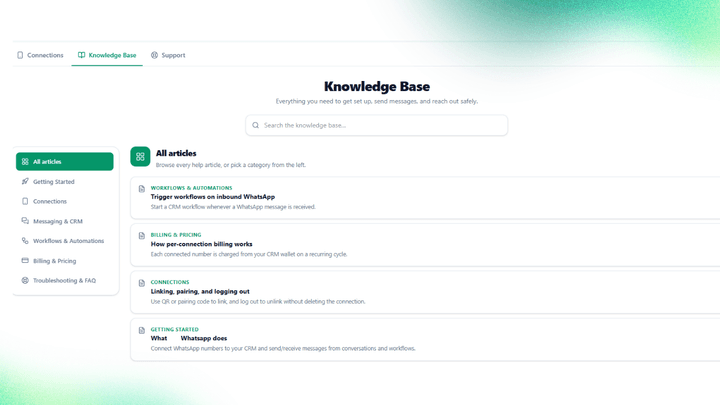Click the workflow icon for Workflows & Automations

tap(25, 241)
